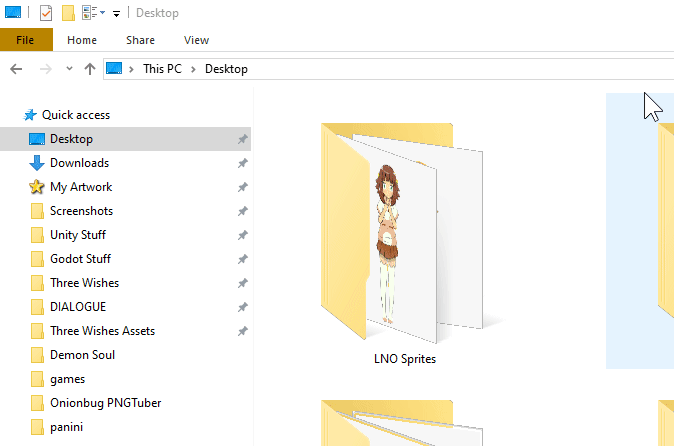Click the pin icon beside Screenshots
The height and width of the screenshot is (446, 674).
243,211
